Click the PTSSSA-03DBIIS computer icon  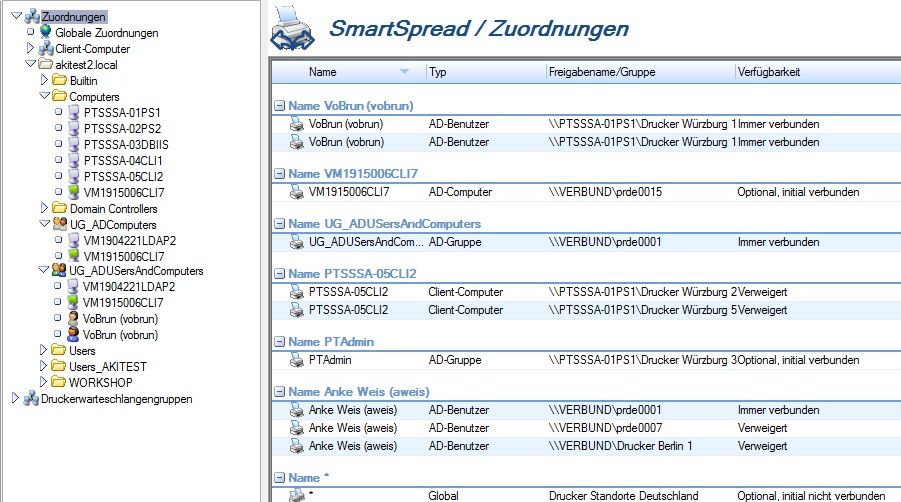74,144
